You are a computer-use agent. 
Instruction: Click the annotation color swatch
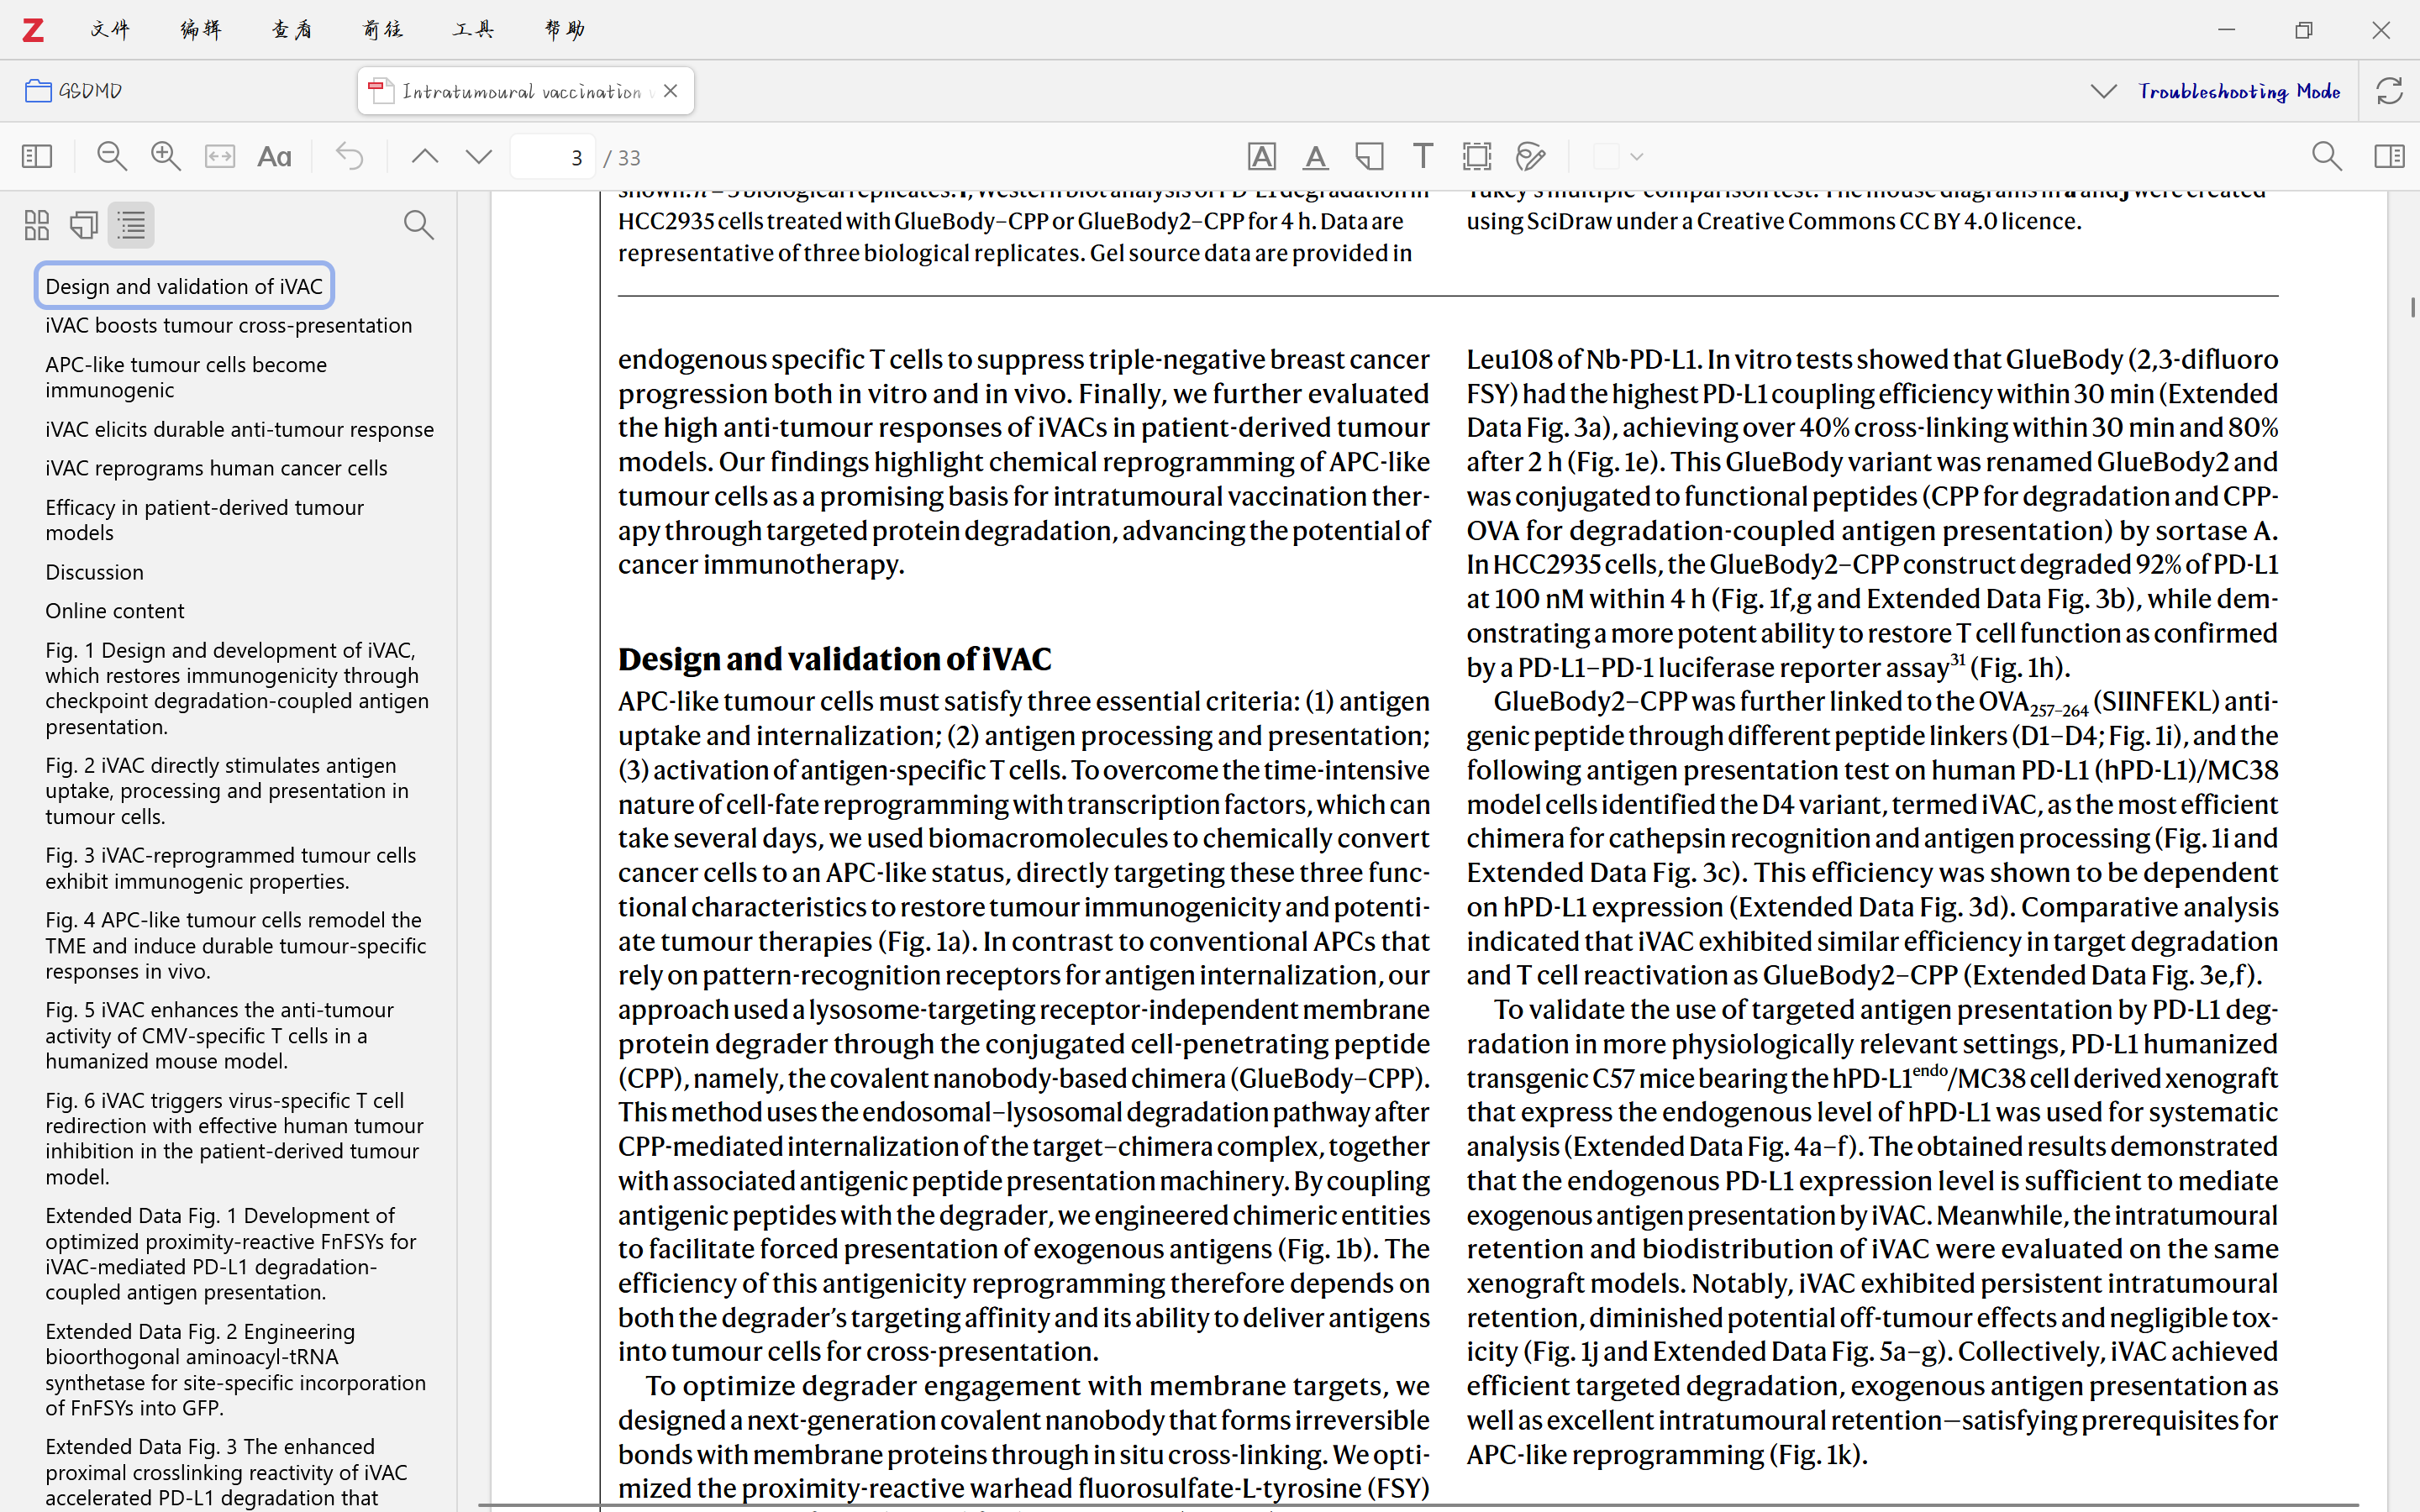(1605, 157)
